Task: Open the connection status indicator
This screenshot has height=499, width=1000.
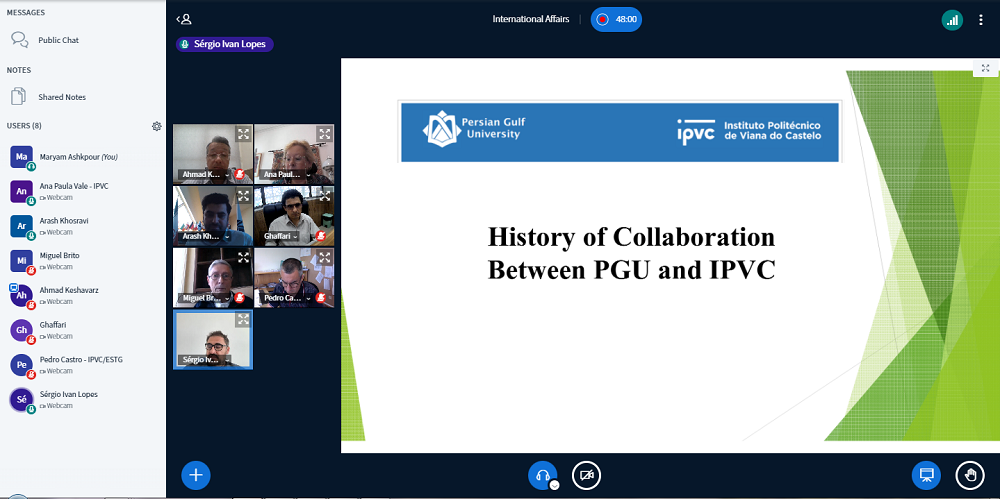Action: pos(951,19)
